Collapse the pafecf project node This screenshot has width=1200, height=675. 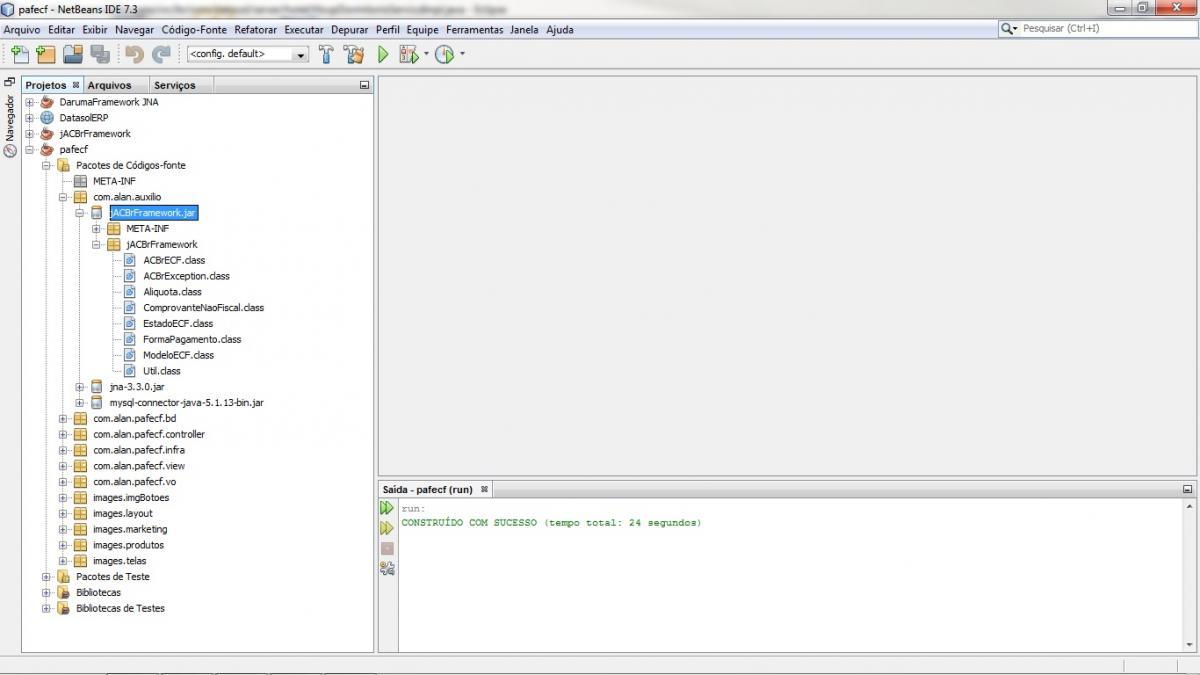30,150
